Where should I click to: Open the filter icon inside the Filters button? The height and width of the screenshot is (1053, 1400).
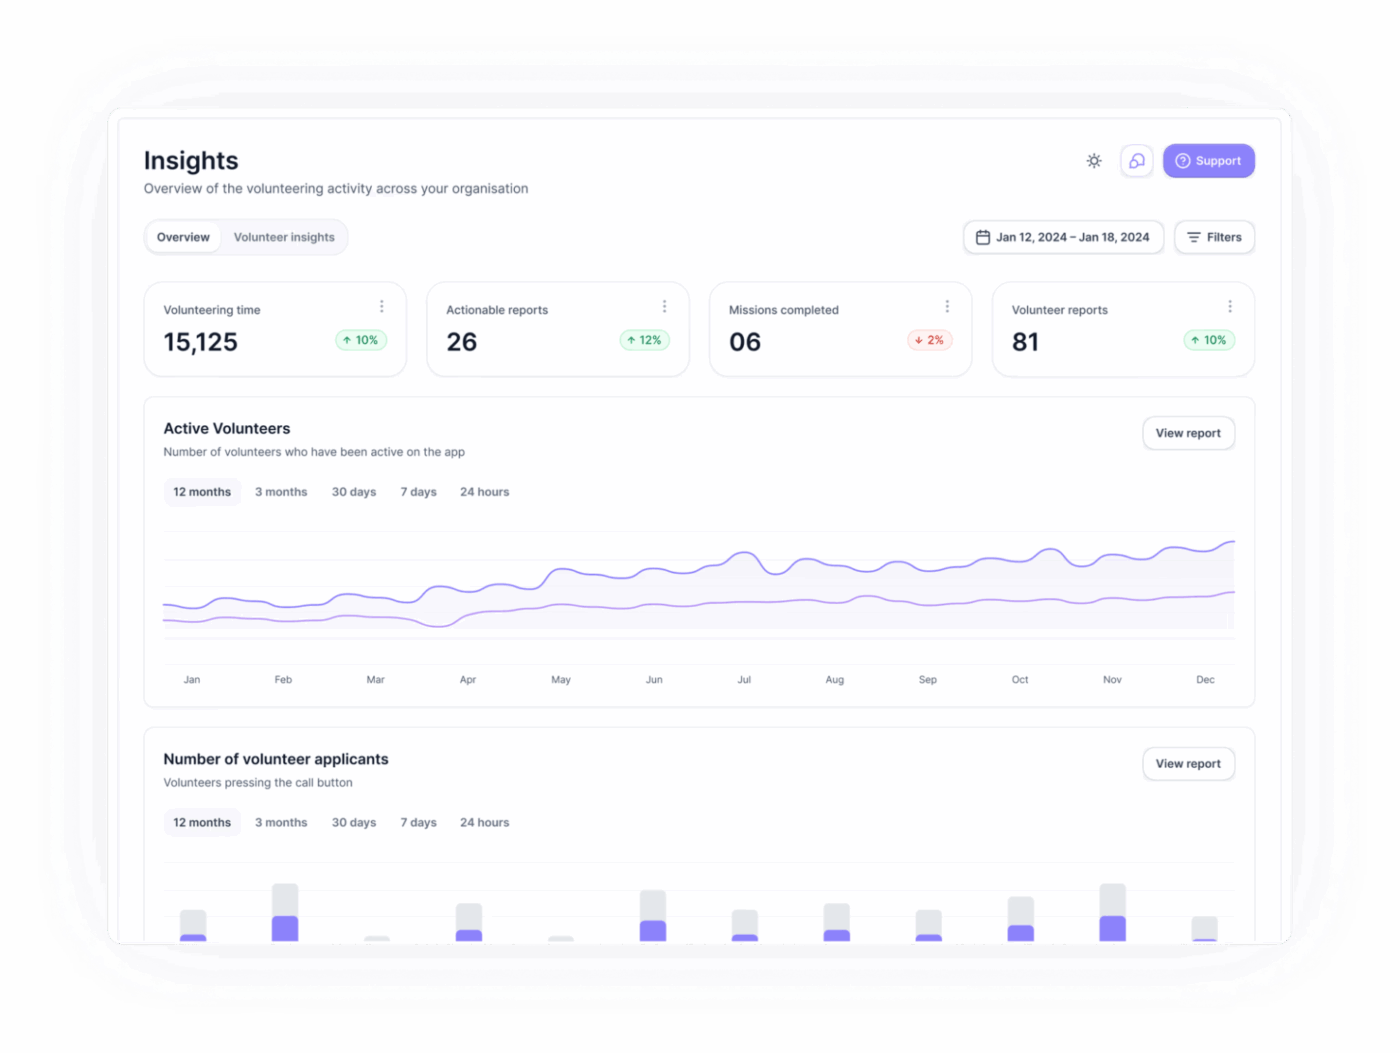tap(1193, 237)
